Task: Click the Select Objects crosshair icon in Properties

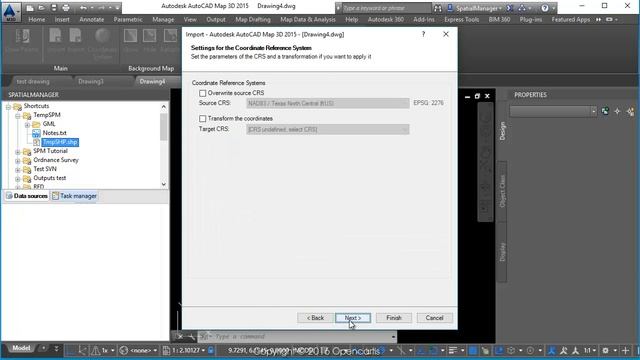Action: click(617, 111)
